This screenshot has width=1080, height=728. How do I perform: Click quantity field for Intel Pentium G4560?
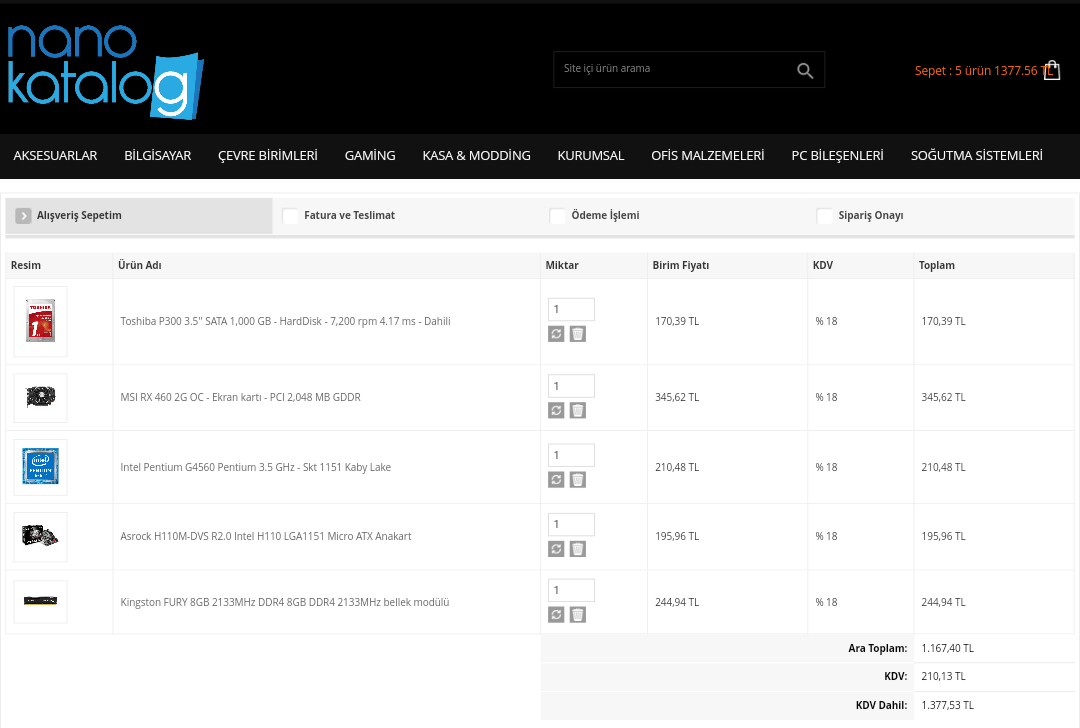tap(571, 455)
